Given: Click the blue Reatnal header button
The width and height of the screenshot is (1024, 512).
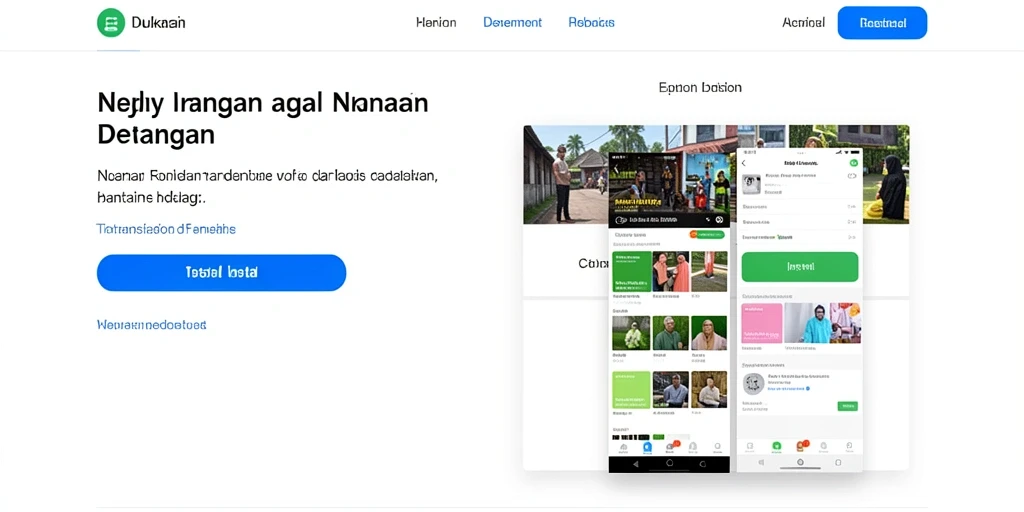Looking at the screenshot, I should 882,23.
